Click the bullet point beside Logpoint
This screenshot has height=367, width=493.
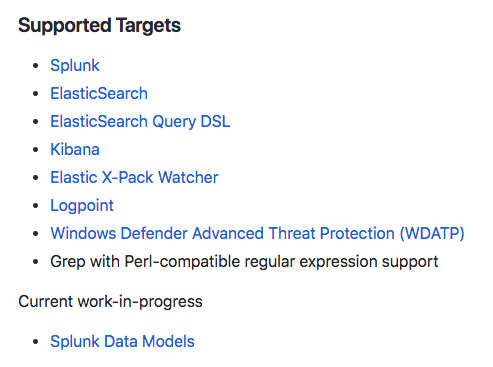coord(36,206)
